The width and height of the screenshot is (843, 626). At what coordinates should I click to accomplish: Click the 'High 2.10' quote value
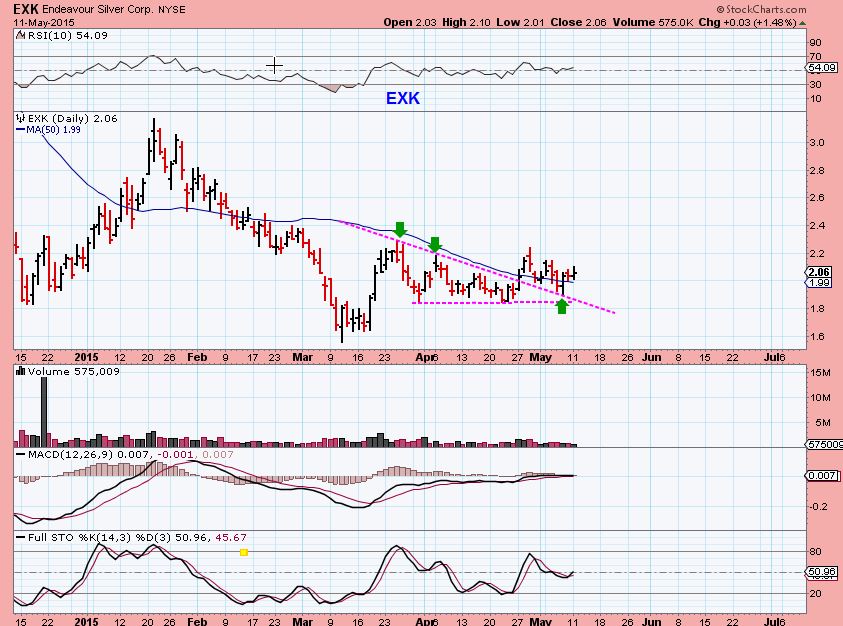pos(466,23)
